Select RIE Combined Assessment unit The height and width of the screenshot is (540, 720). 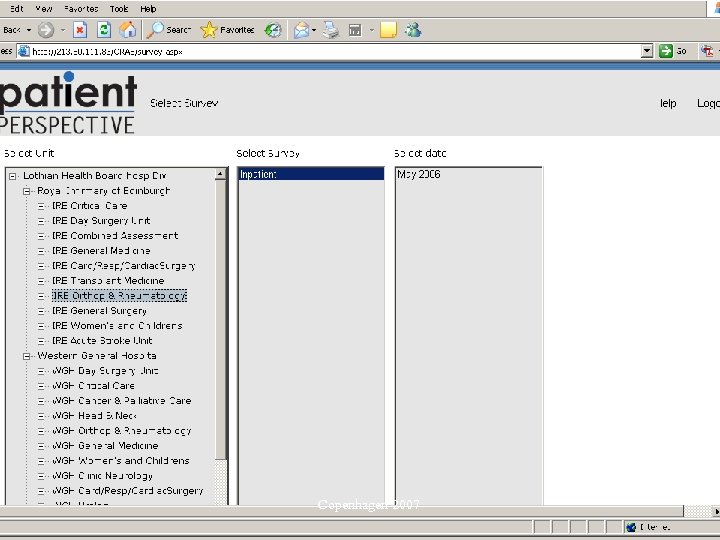[115, 236]
